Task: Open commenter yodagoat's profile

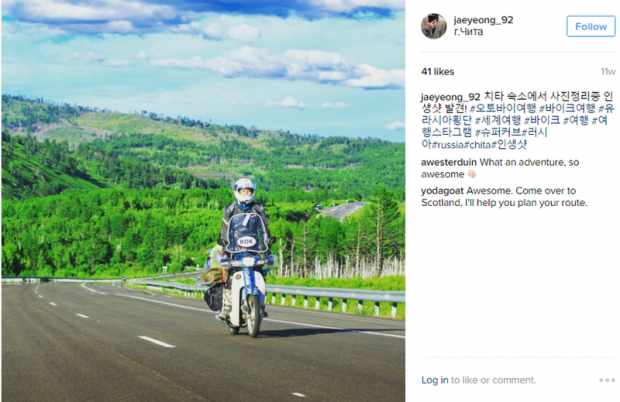Action: coord(442,191)
